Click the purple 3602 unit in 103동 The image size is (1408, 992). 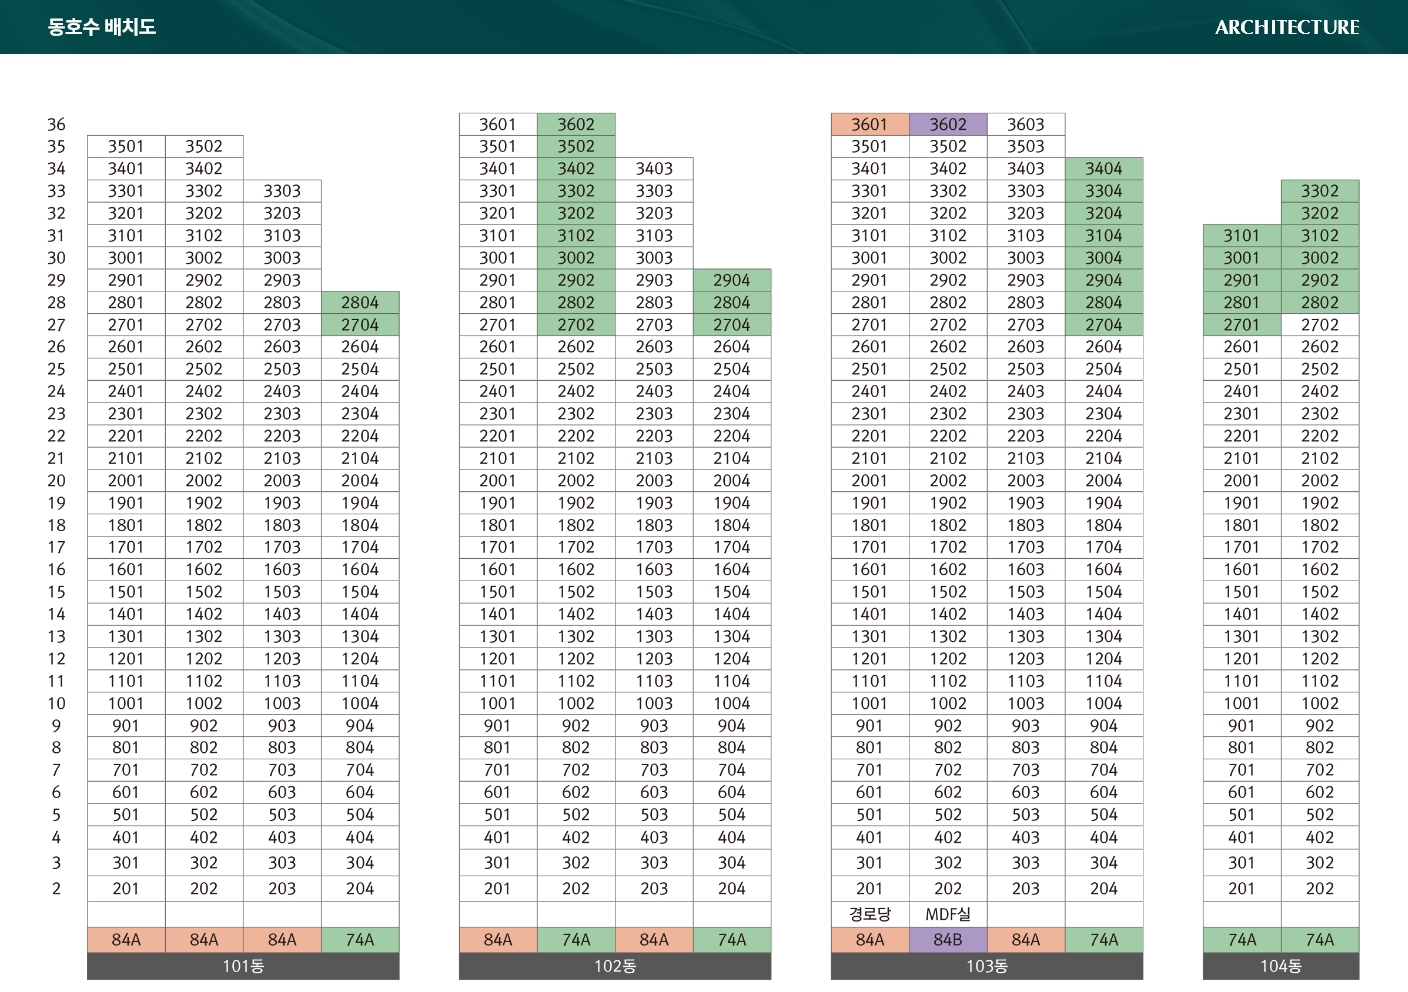[x=948, y=124]
